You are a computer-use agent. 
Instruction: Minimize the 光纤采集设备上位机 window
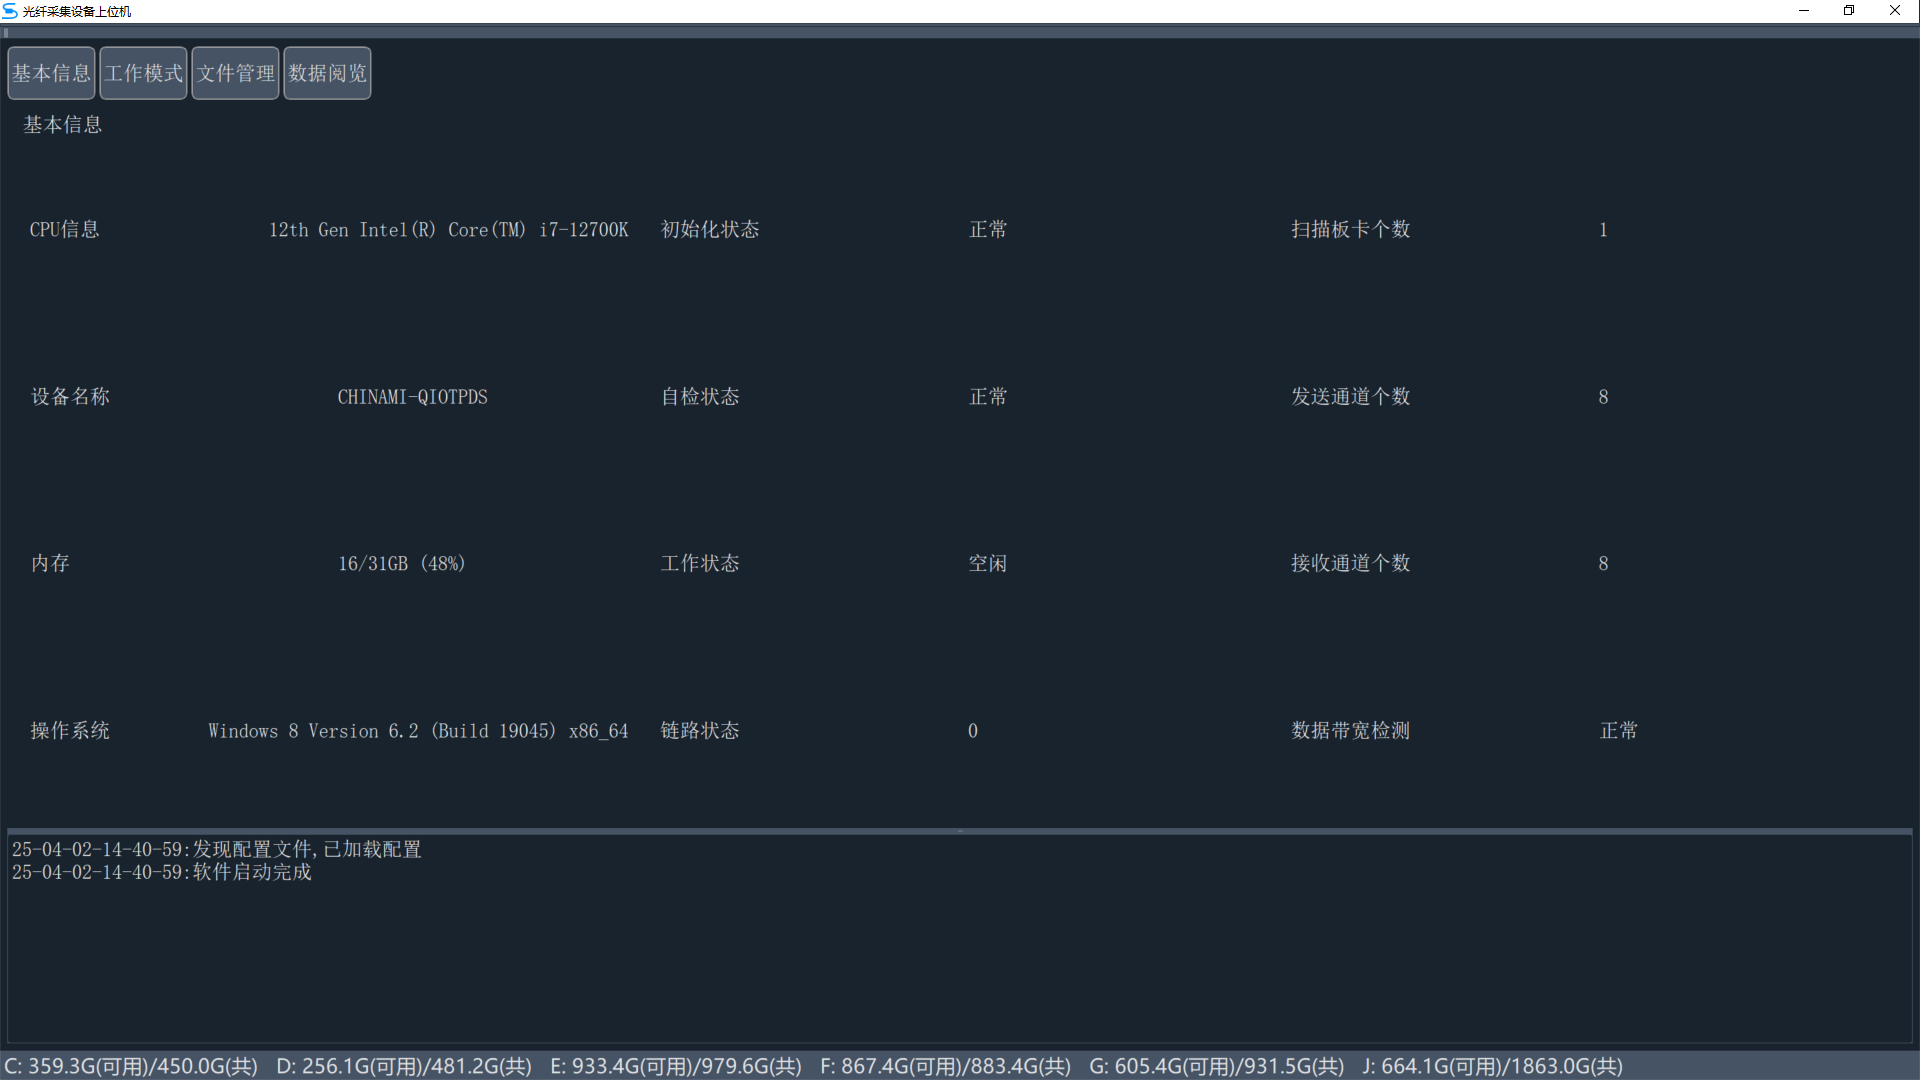point(1804,11)
